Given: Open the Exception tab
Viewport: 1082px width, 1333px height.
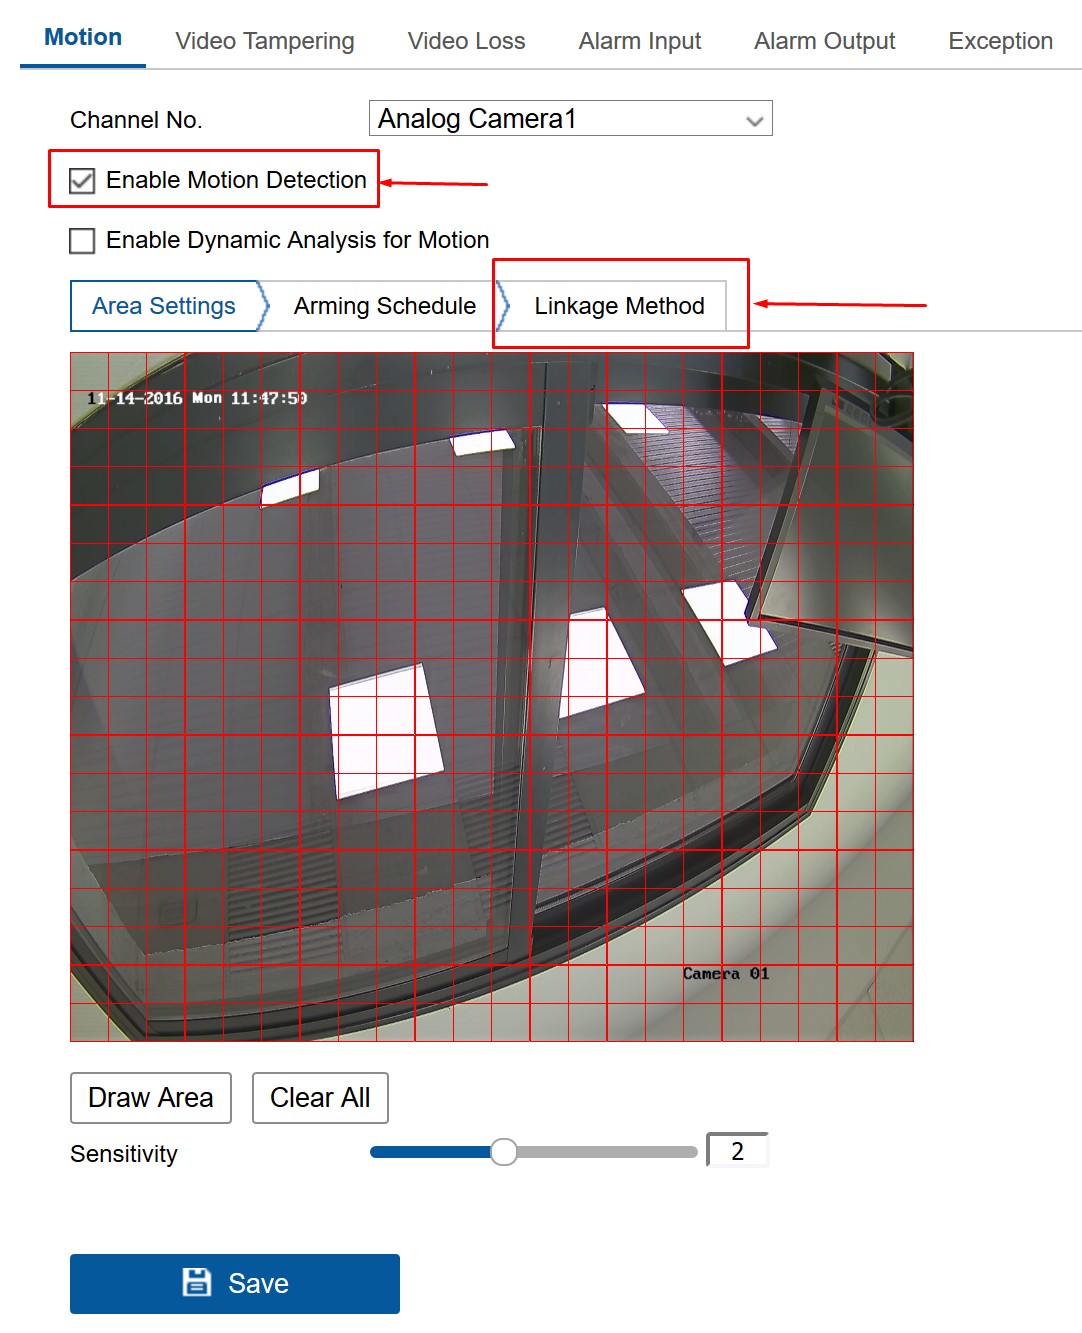Looking at the screenshot, I should [x=1000, y=41].
